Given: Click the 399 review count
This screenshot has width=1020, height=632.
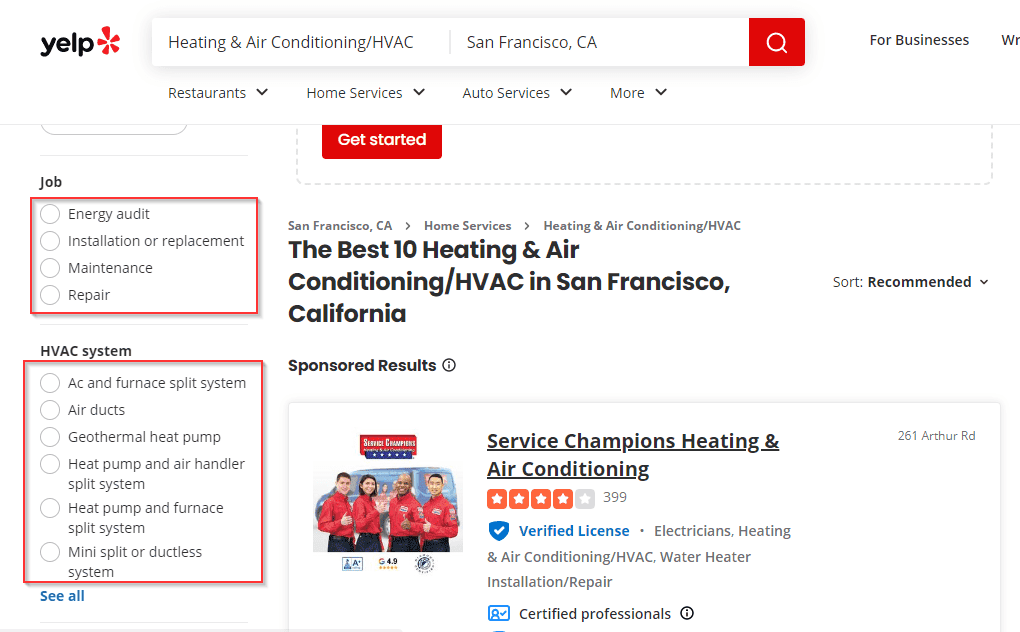Looking at the screenshot, I should pos(615,497).
